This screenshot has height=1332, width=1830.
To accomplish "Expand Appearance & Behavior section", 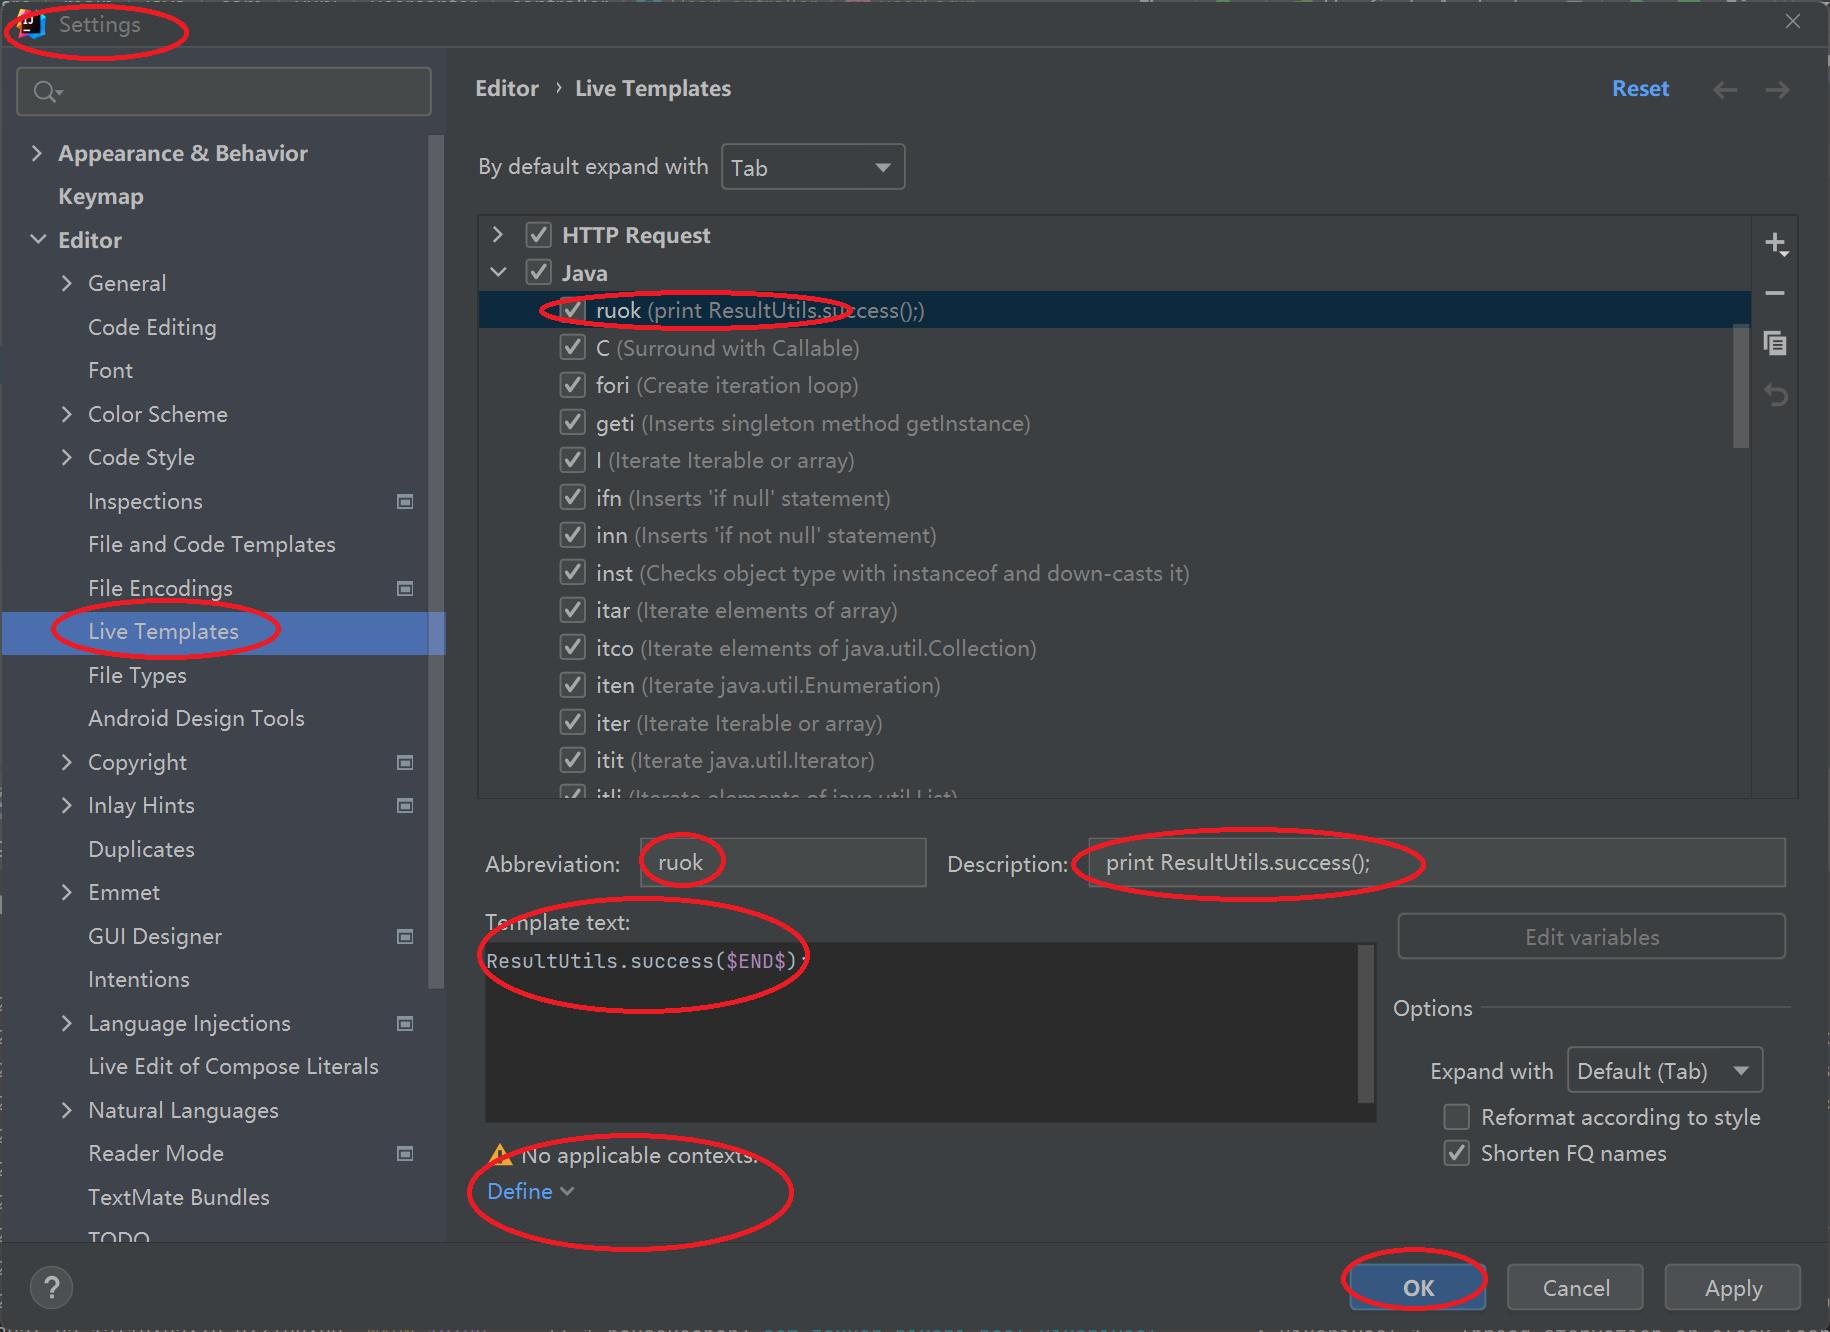I will [37, 153].
